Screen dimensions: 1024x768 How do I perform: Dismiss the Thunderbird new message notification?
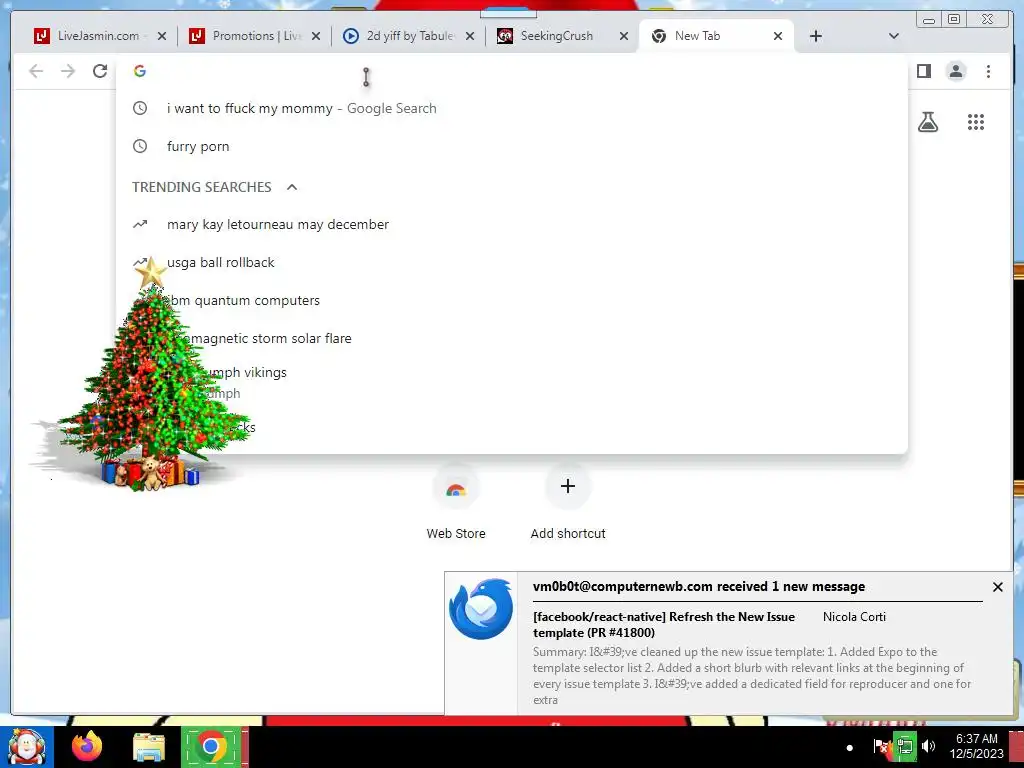coord(997,587)
